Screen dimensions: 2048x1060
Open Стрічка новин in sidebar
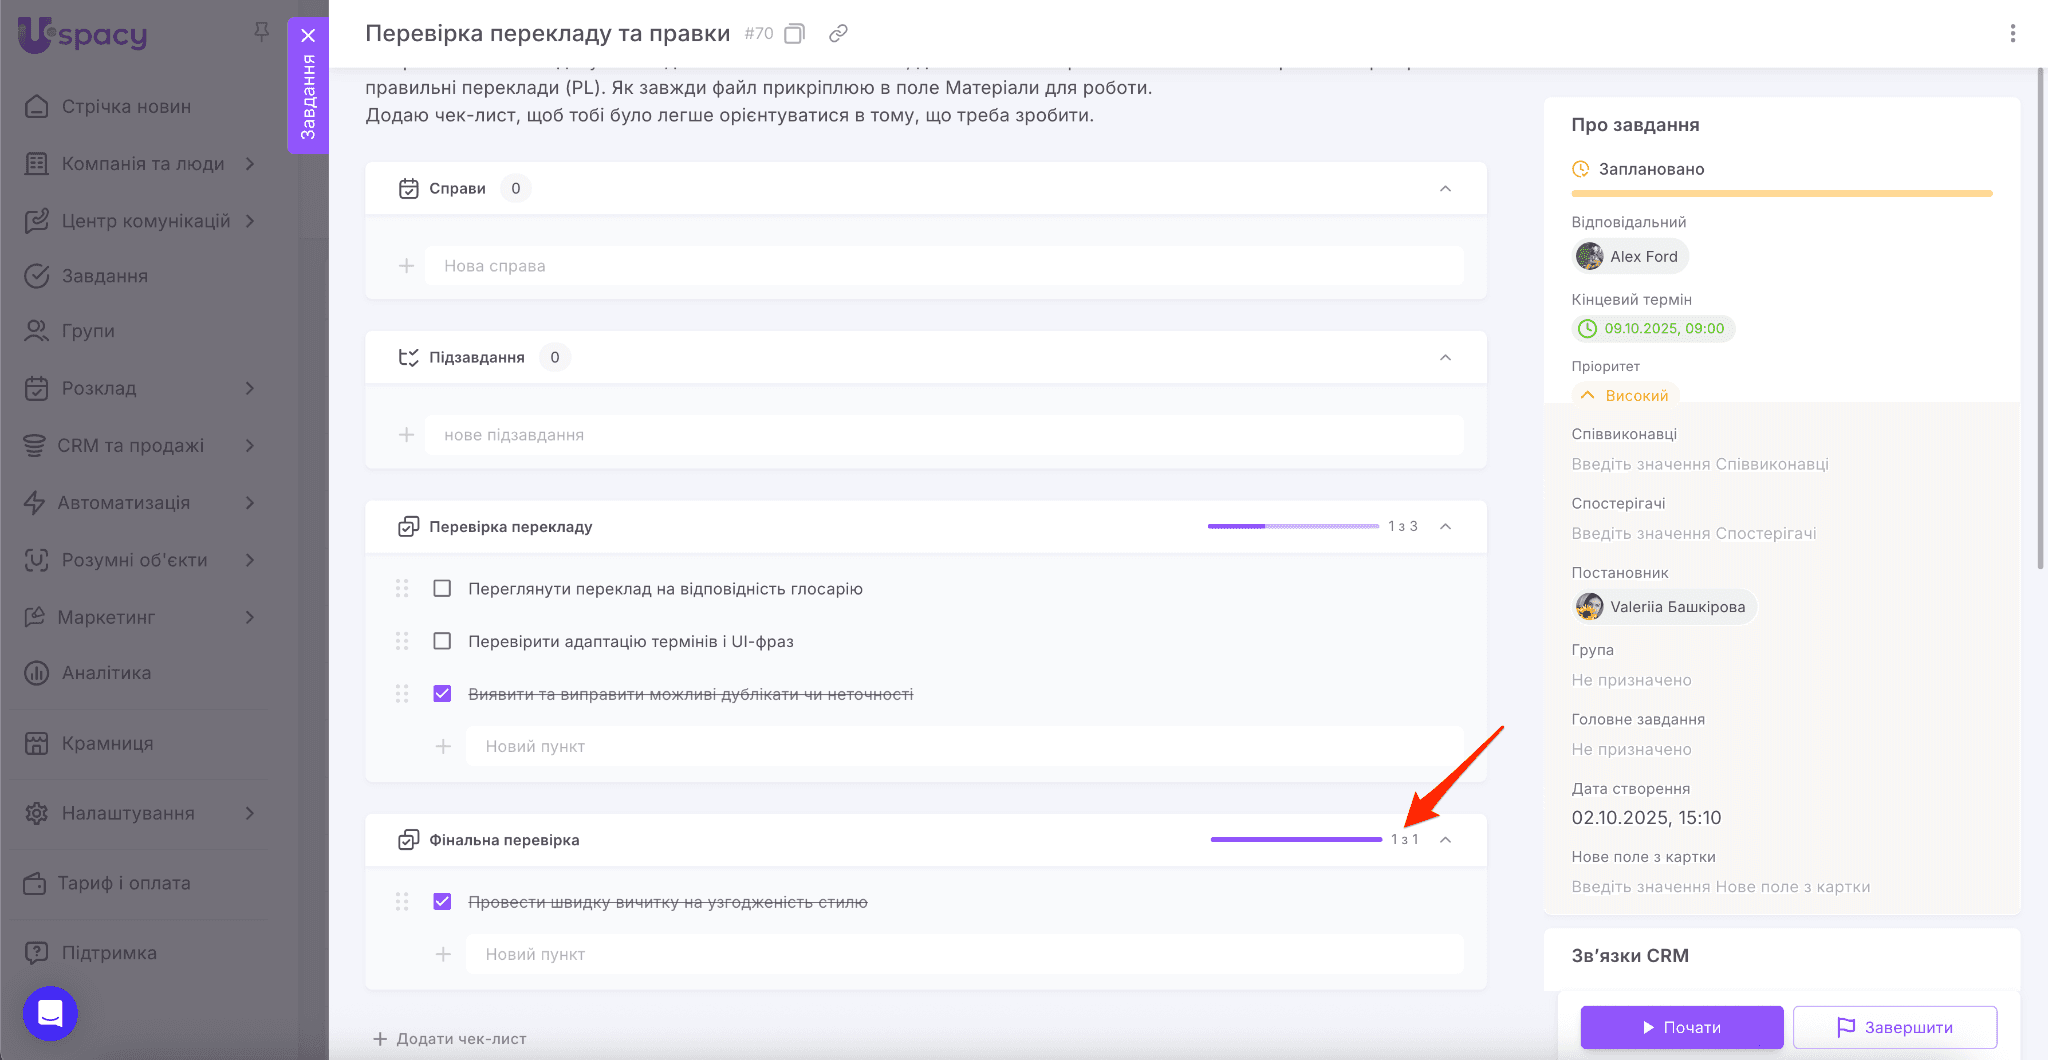[126, 107]
